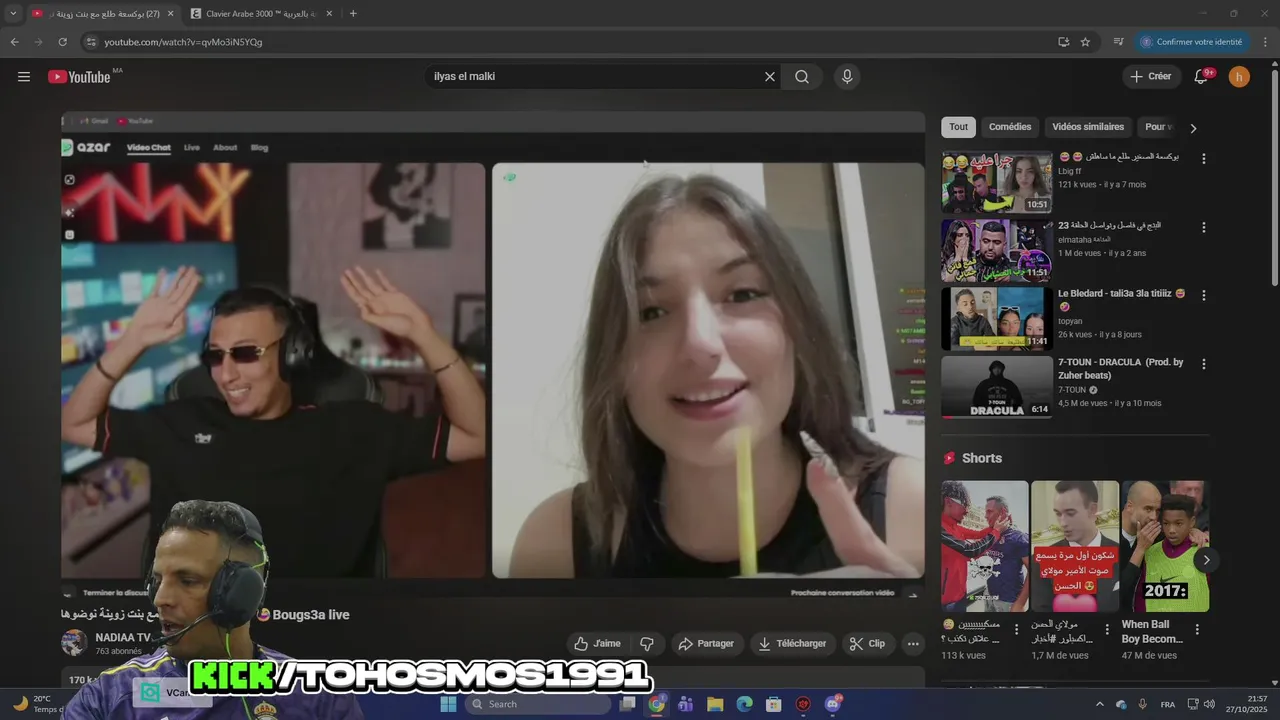Screen dimensions: 1280x720
Task: Open Microsoft Edge from taskbar
Action: click(744, 704)
